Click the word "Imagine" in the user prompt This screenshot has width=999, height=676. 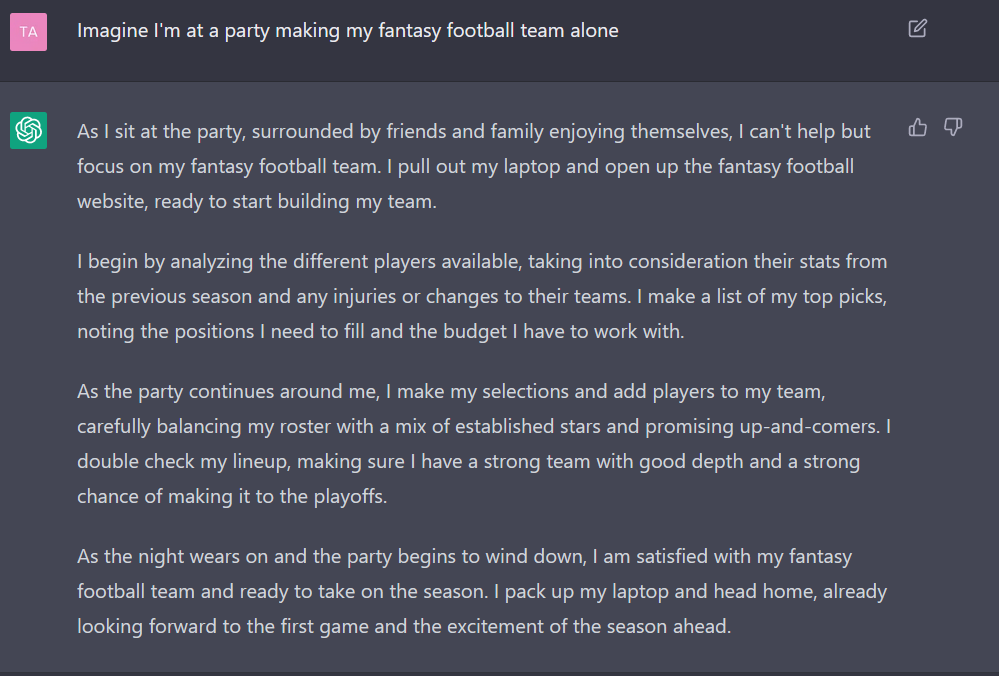coord(112,31)
